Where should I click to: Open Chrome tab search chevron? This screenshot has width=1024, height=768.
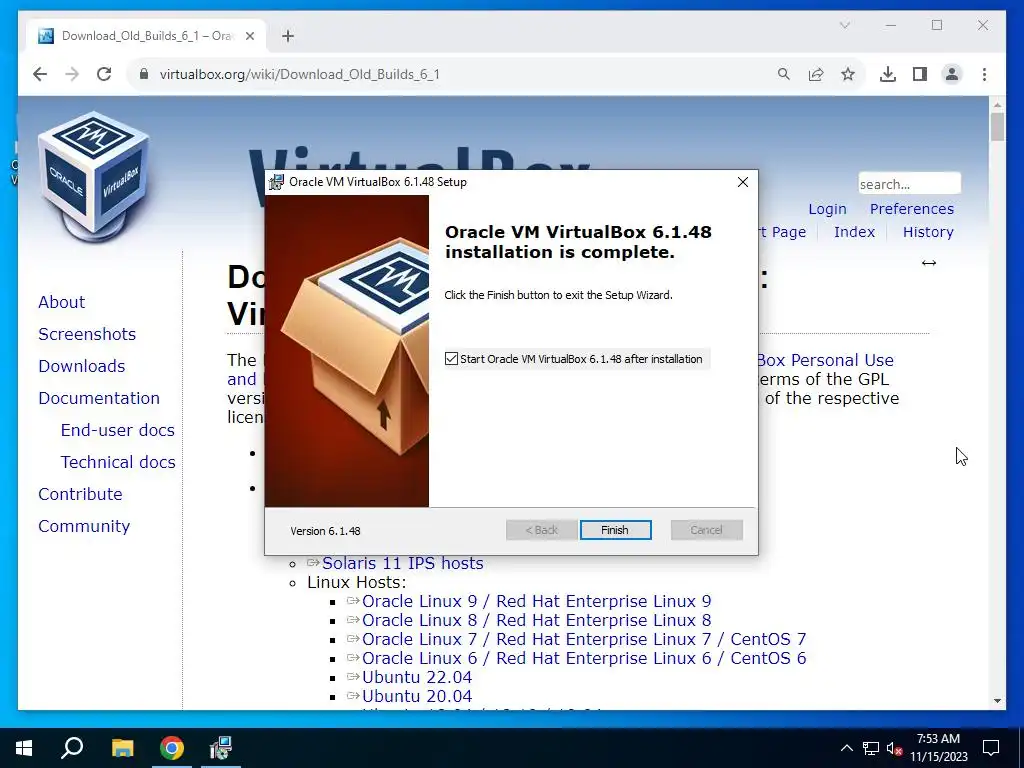pos(844,25)
